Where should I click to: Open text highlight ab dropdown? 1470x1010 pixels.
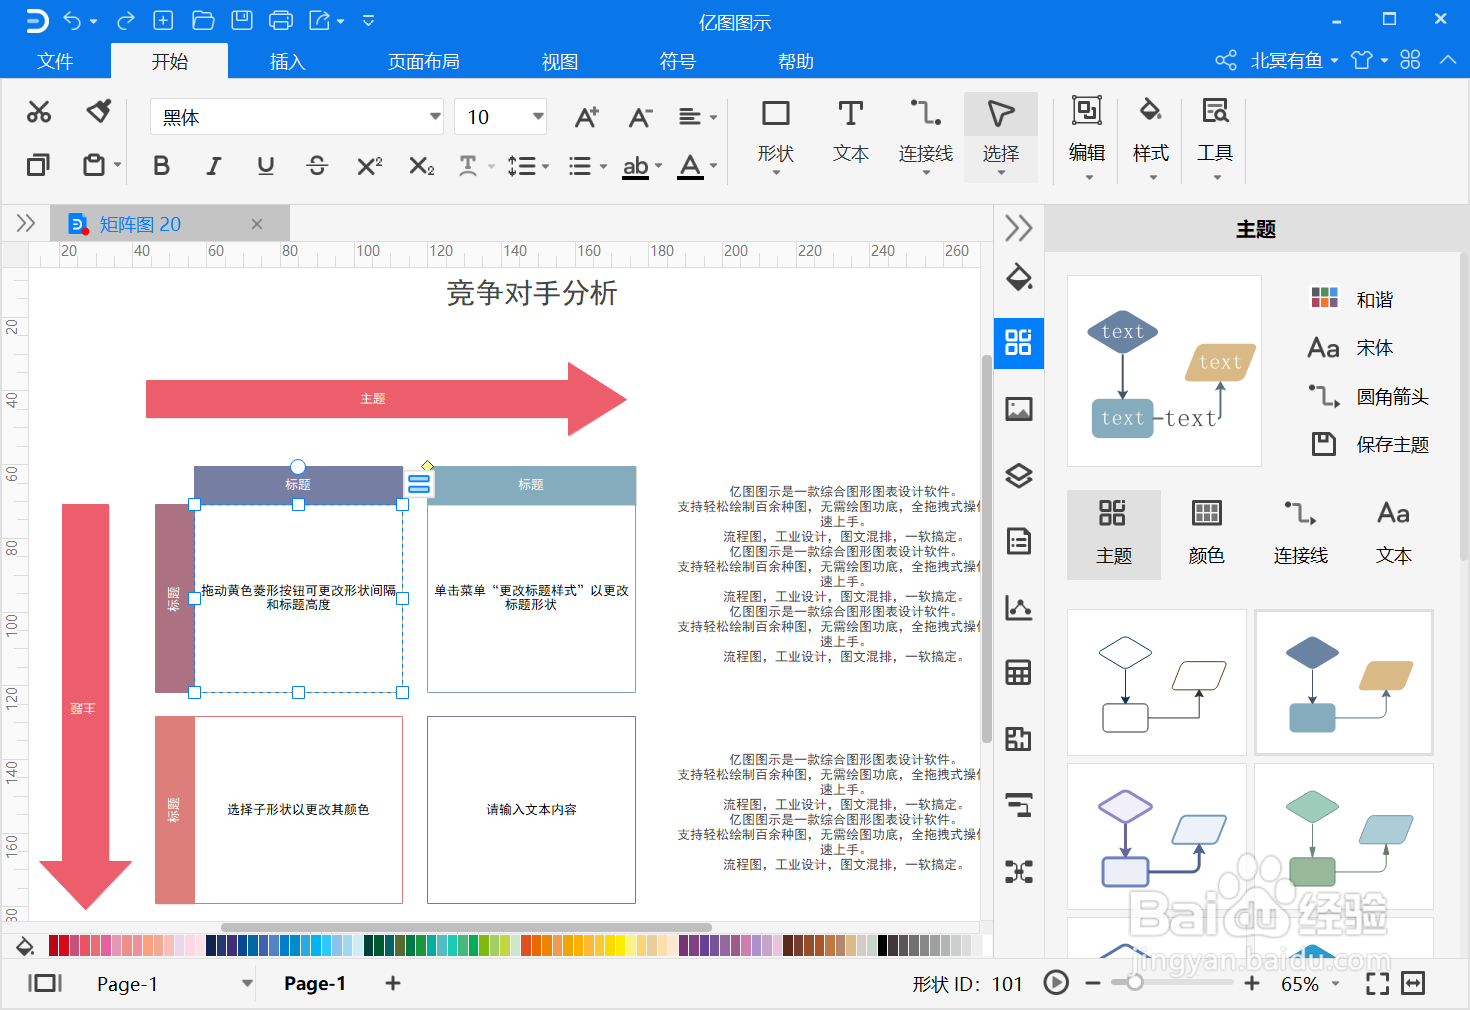point(642,166)
